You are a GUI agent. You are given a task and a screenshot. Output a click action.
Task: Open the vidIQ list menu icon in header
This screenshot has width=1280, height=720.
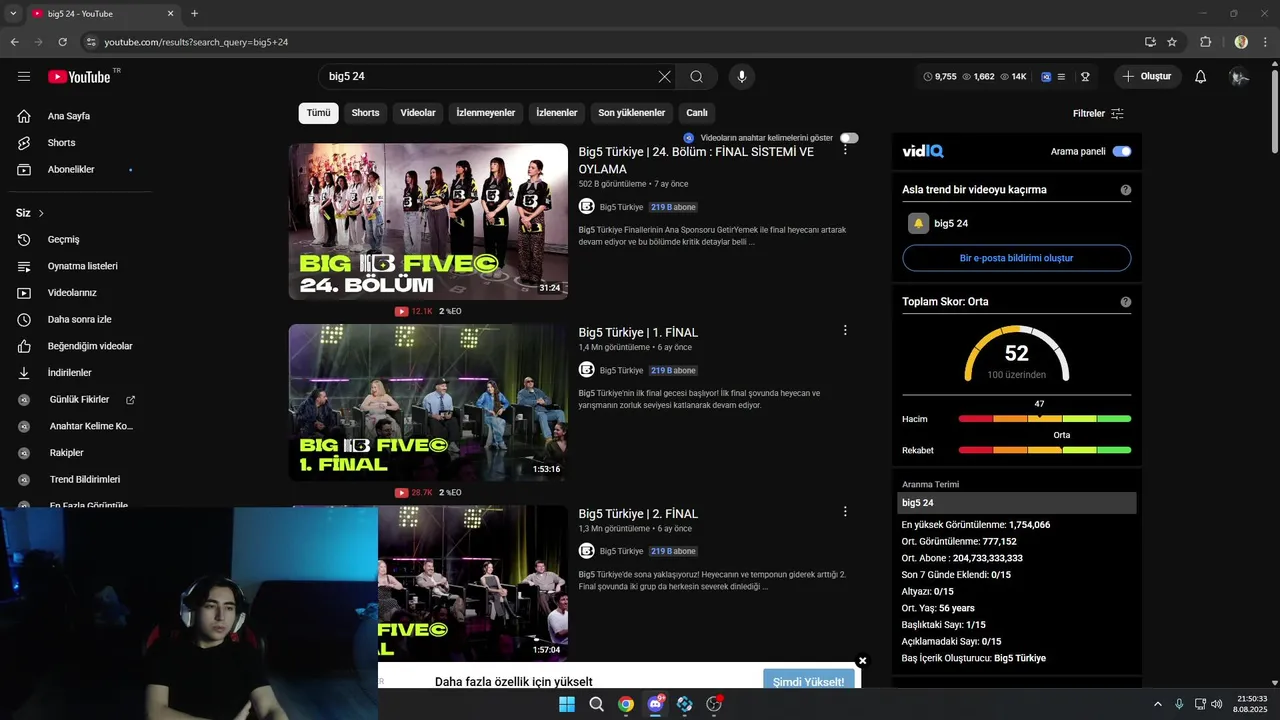tap(1061, 77)
